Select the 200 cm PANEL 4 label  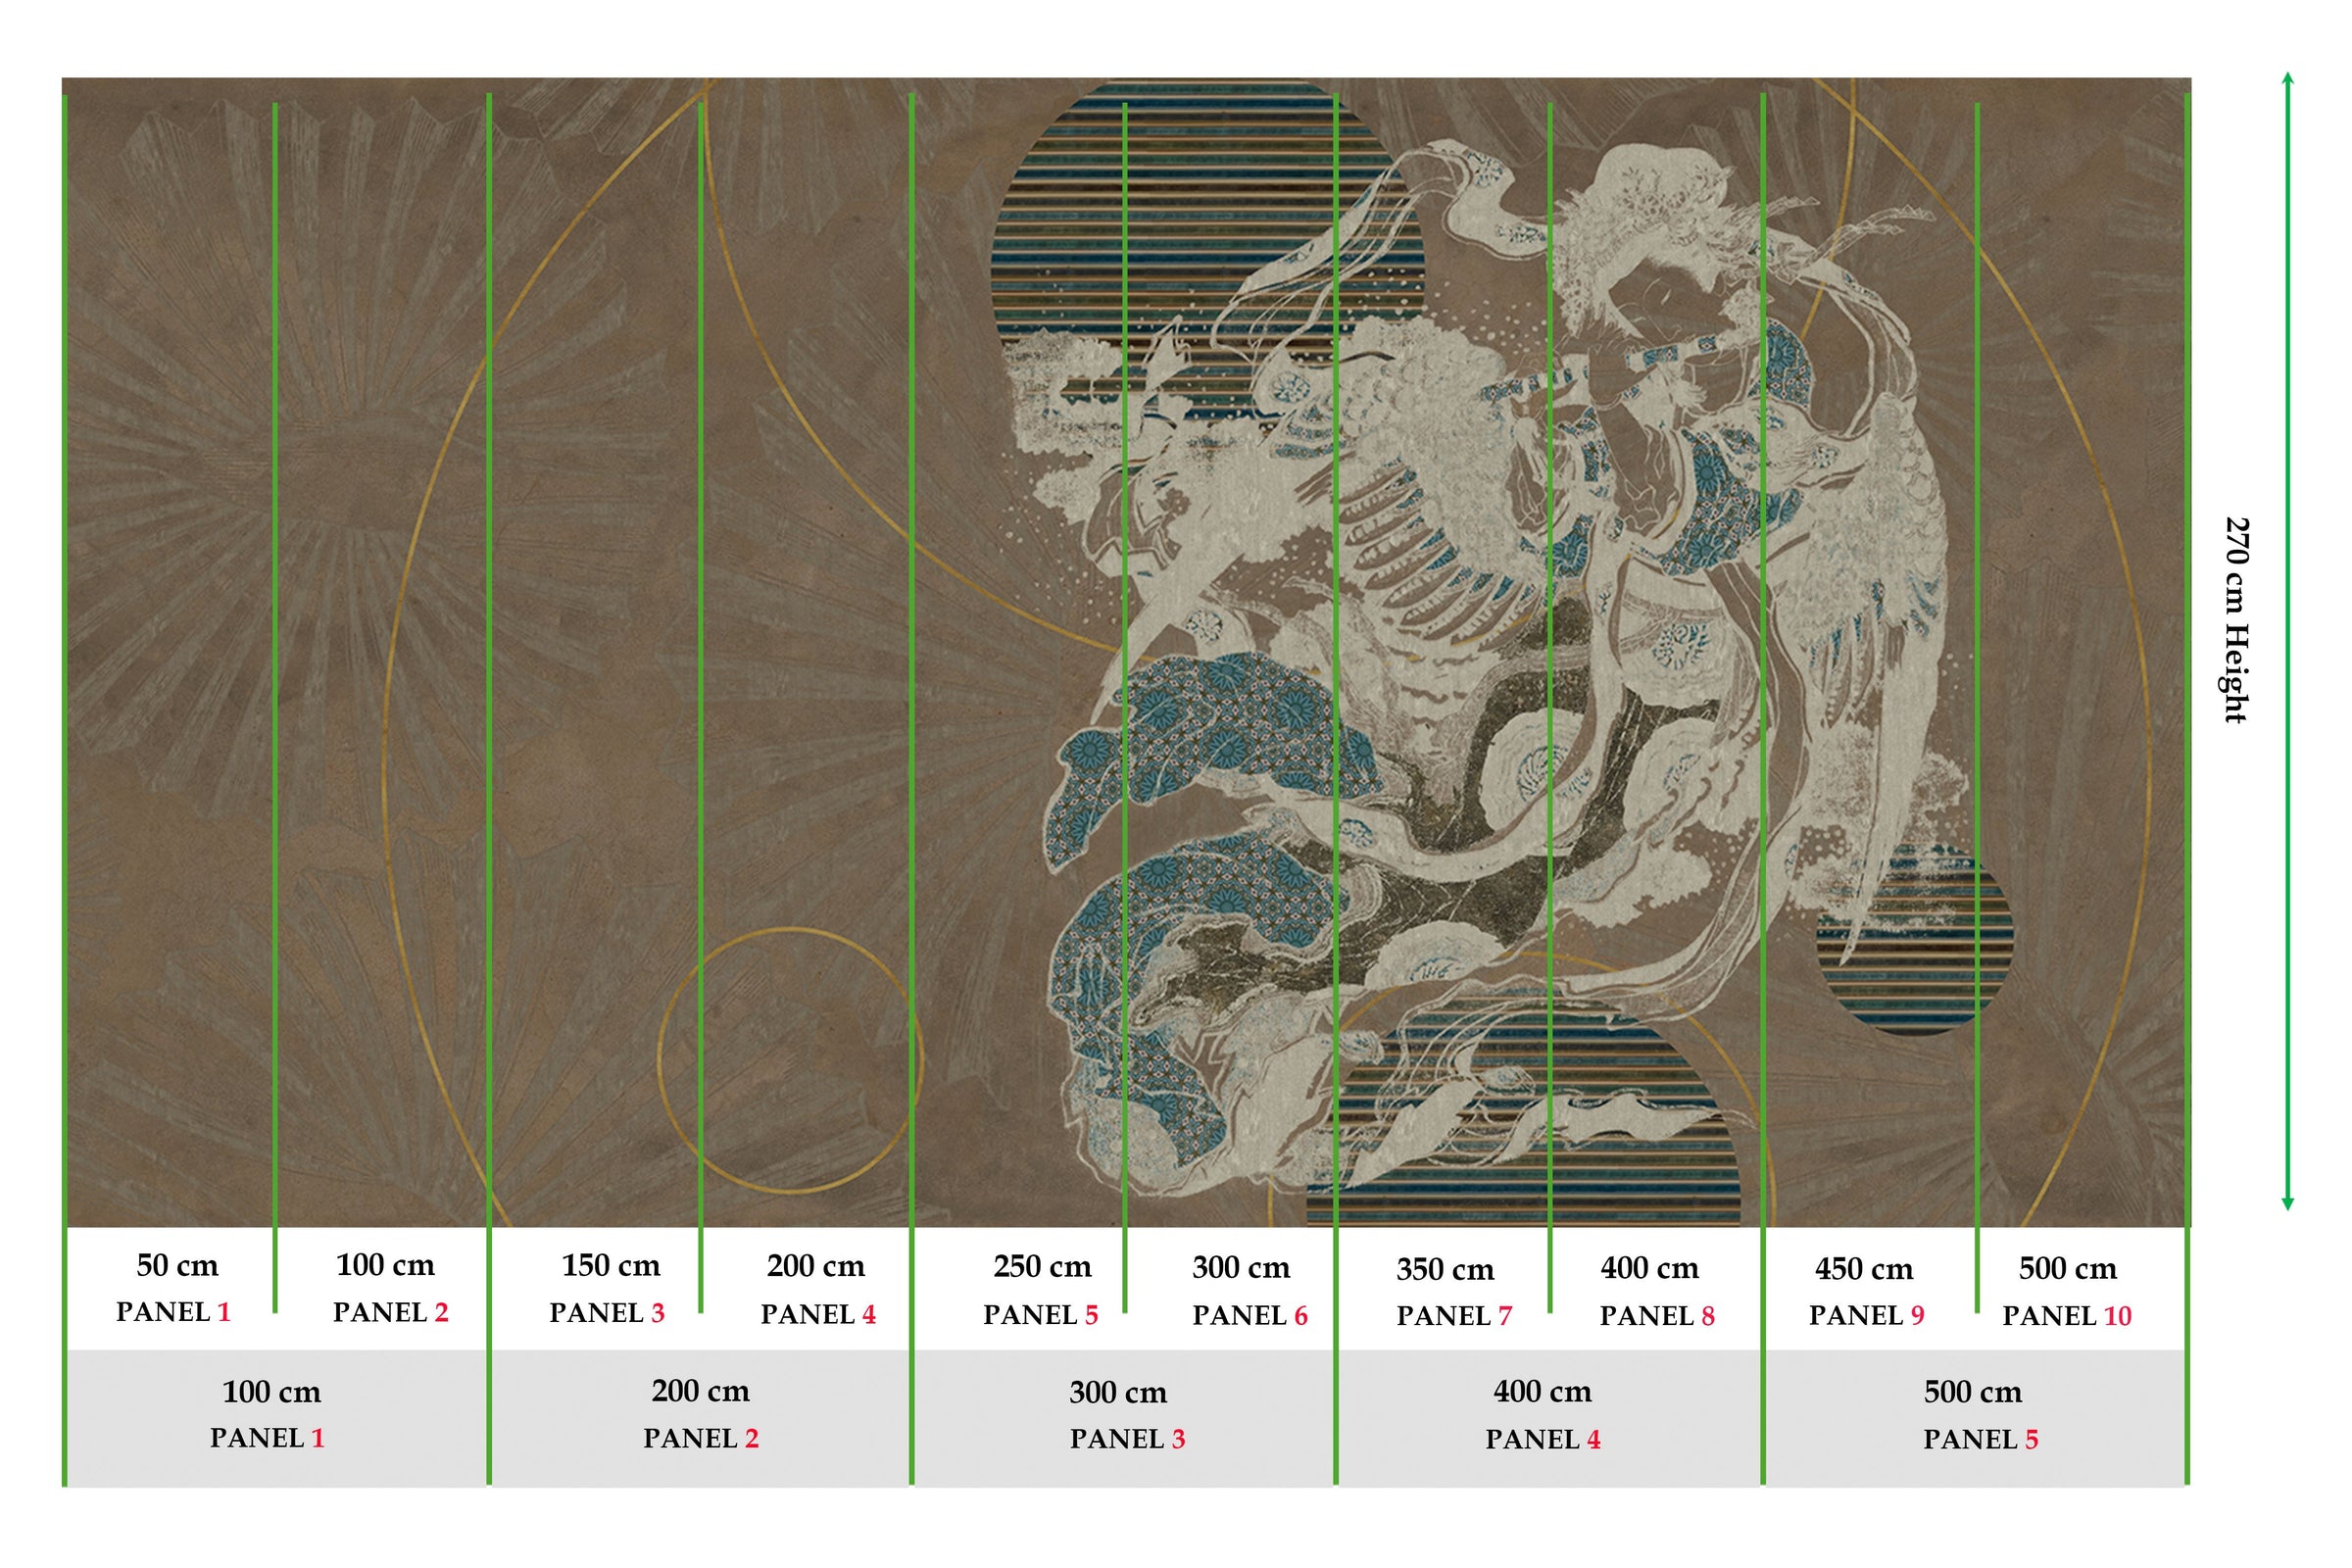pos(818,1290)
